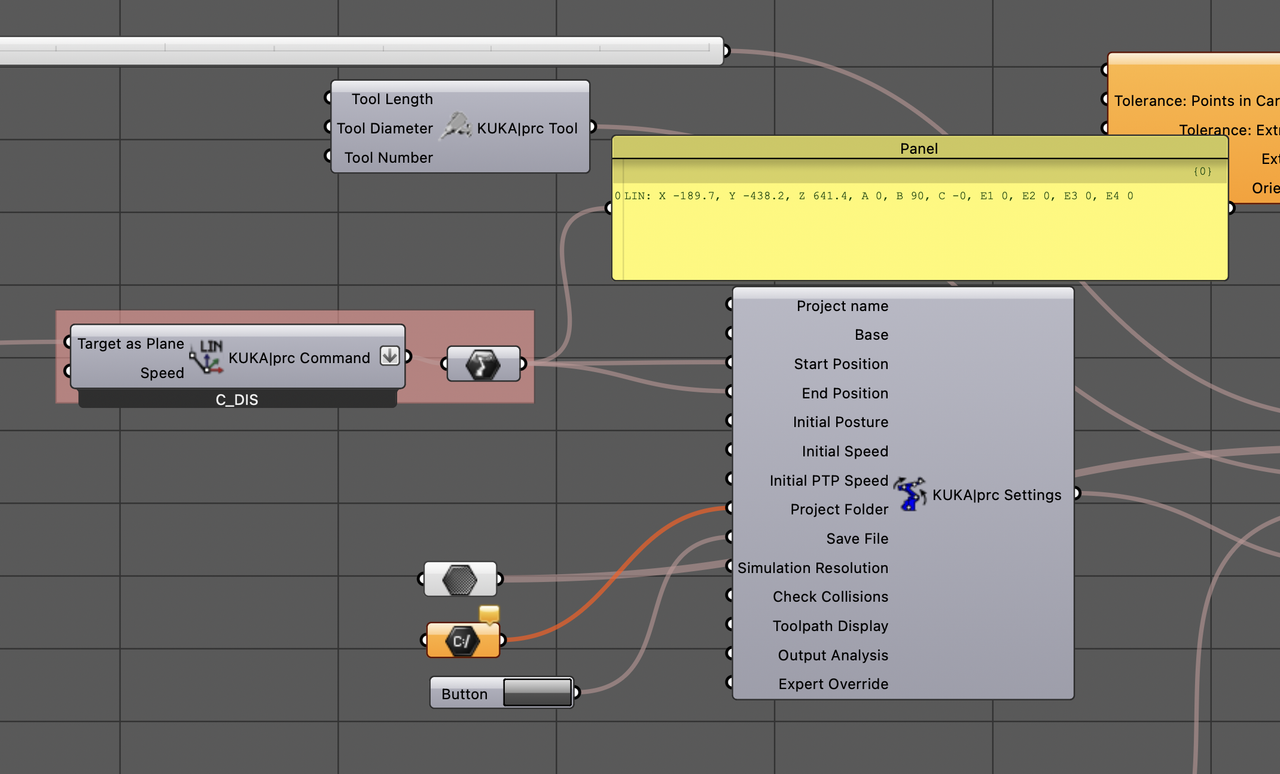Viewport: 1280px width, 774px height.
Task: Click the Tool Diameter input
Action: (385, 128)
